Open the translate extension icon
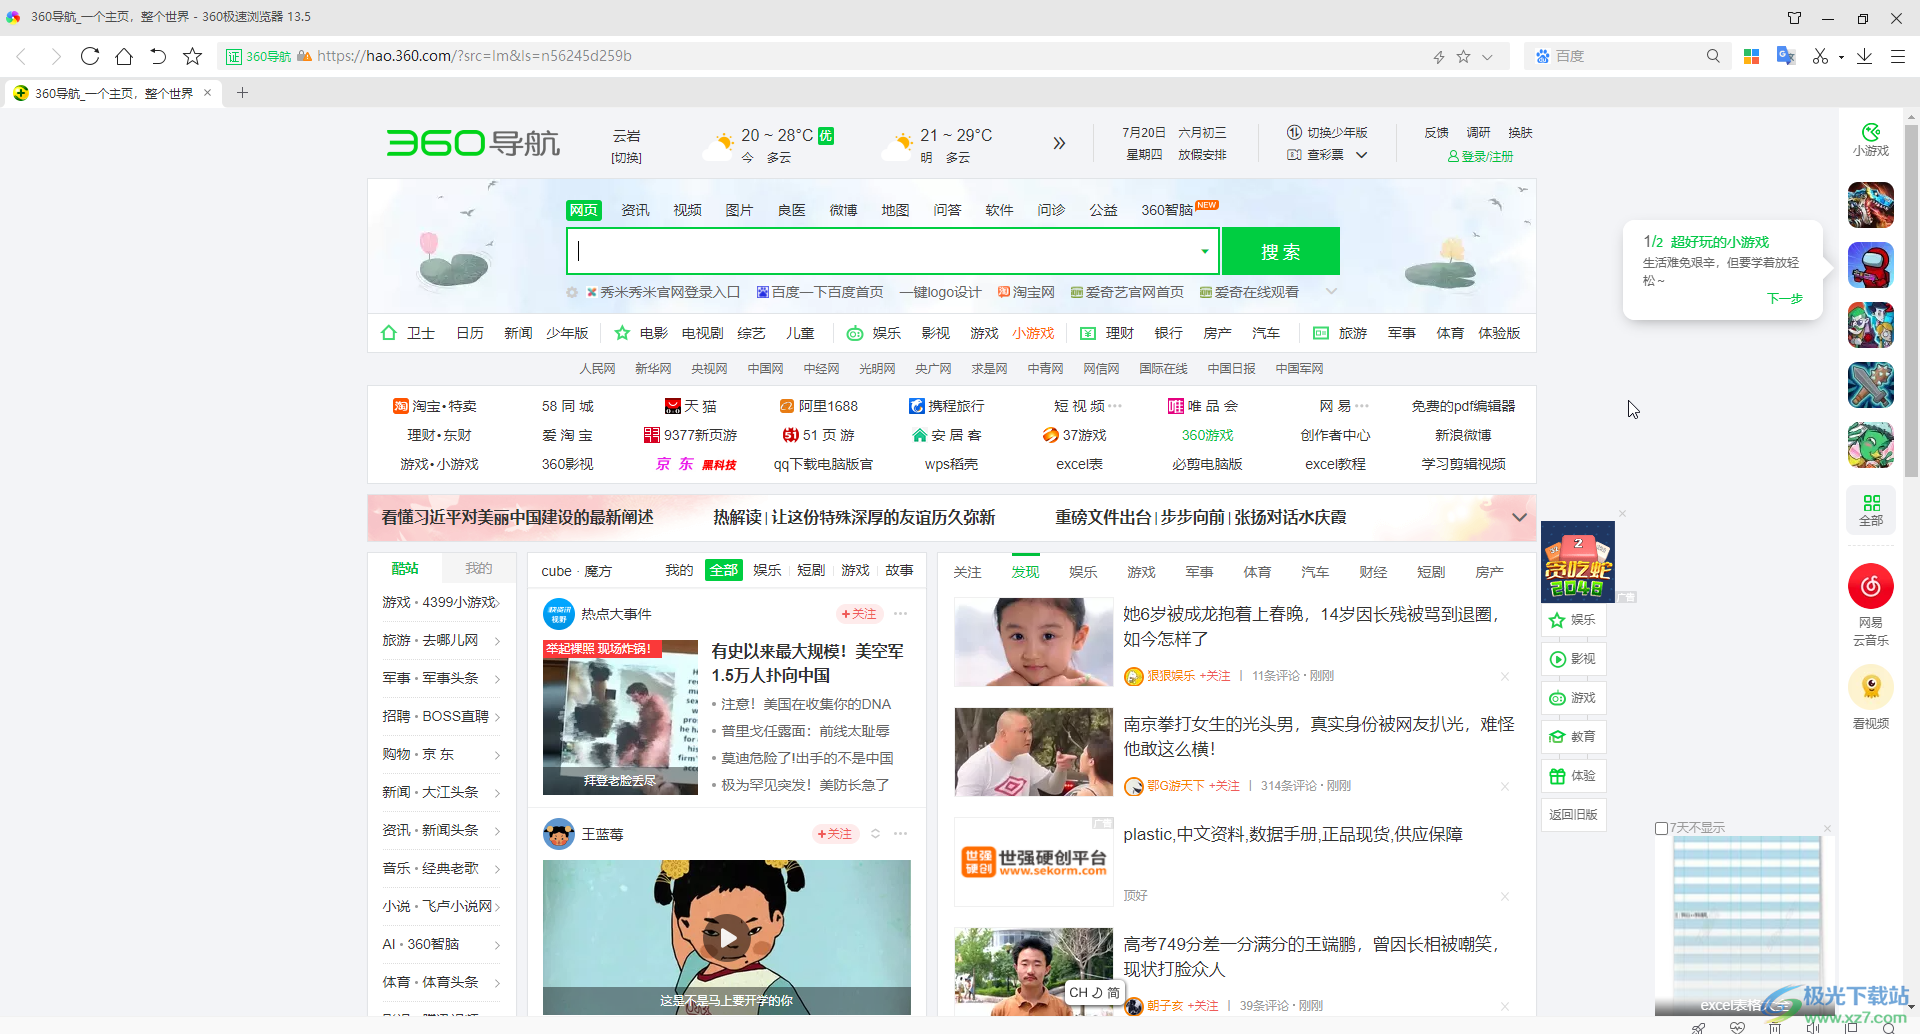 1785,56
